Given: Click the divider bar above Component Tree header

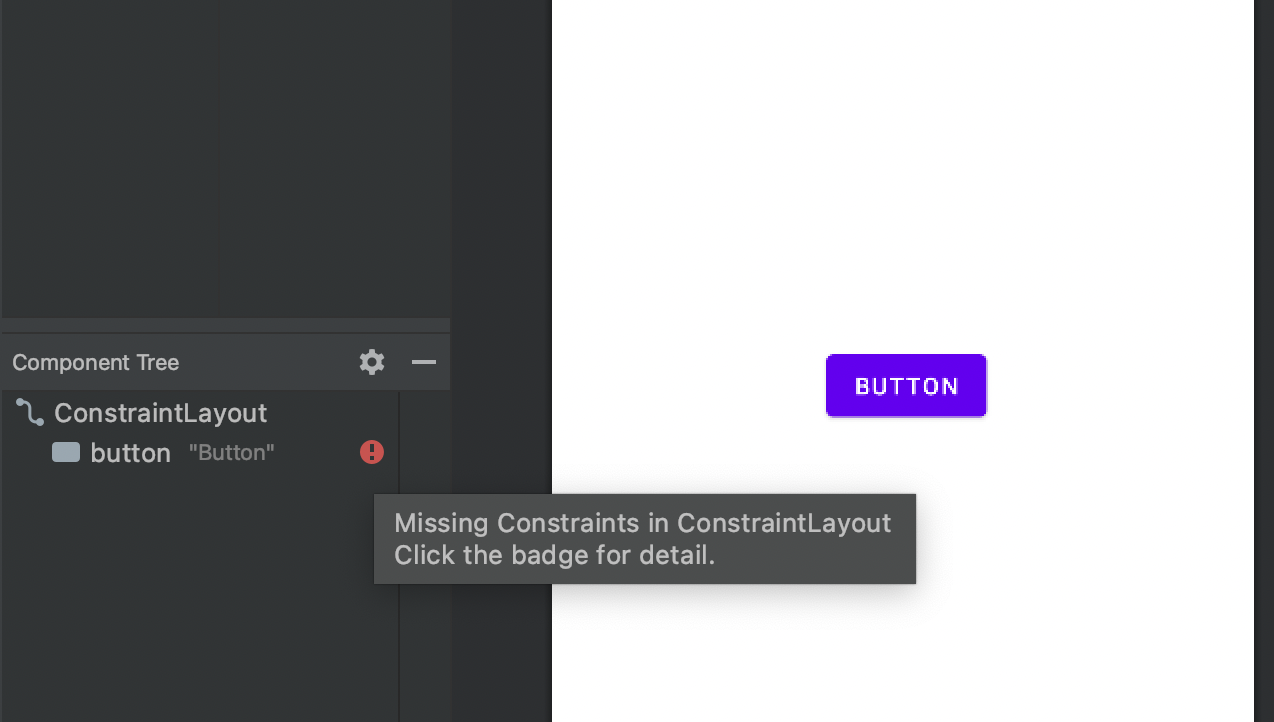Looking at the screenshot, I should (225, 326).
